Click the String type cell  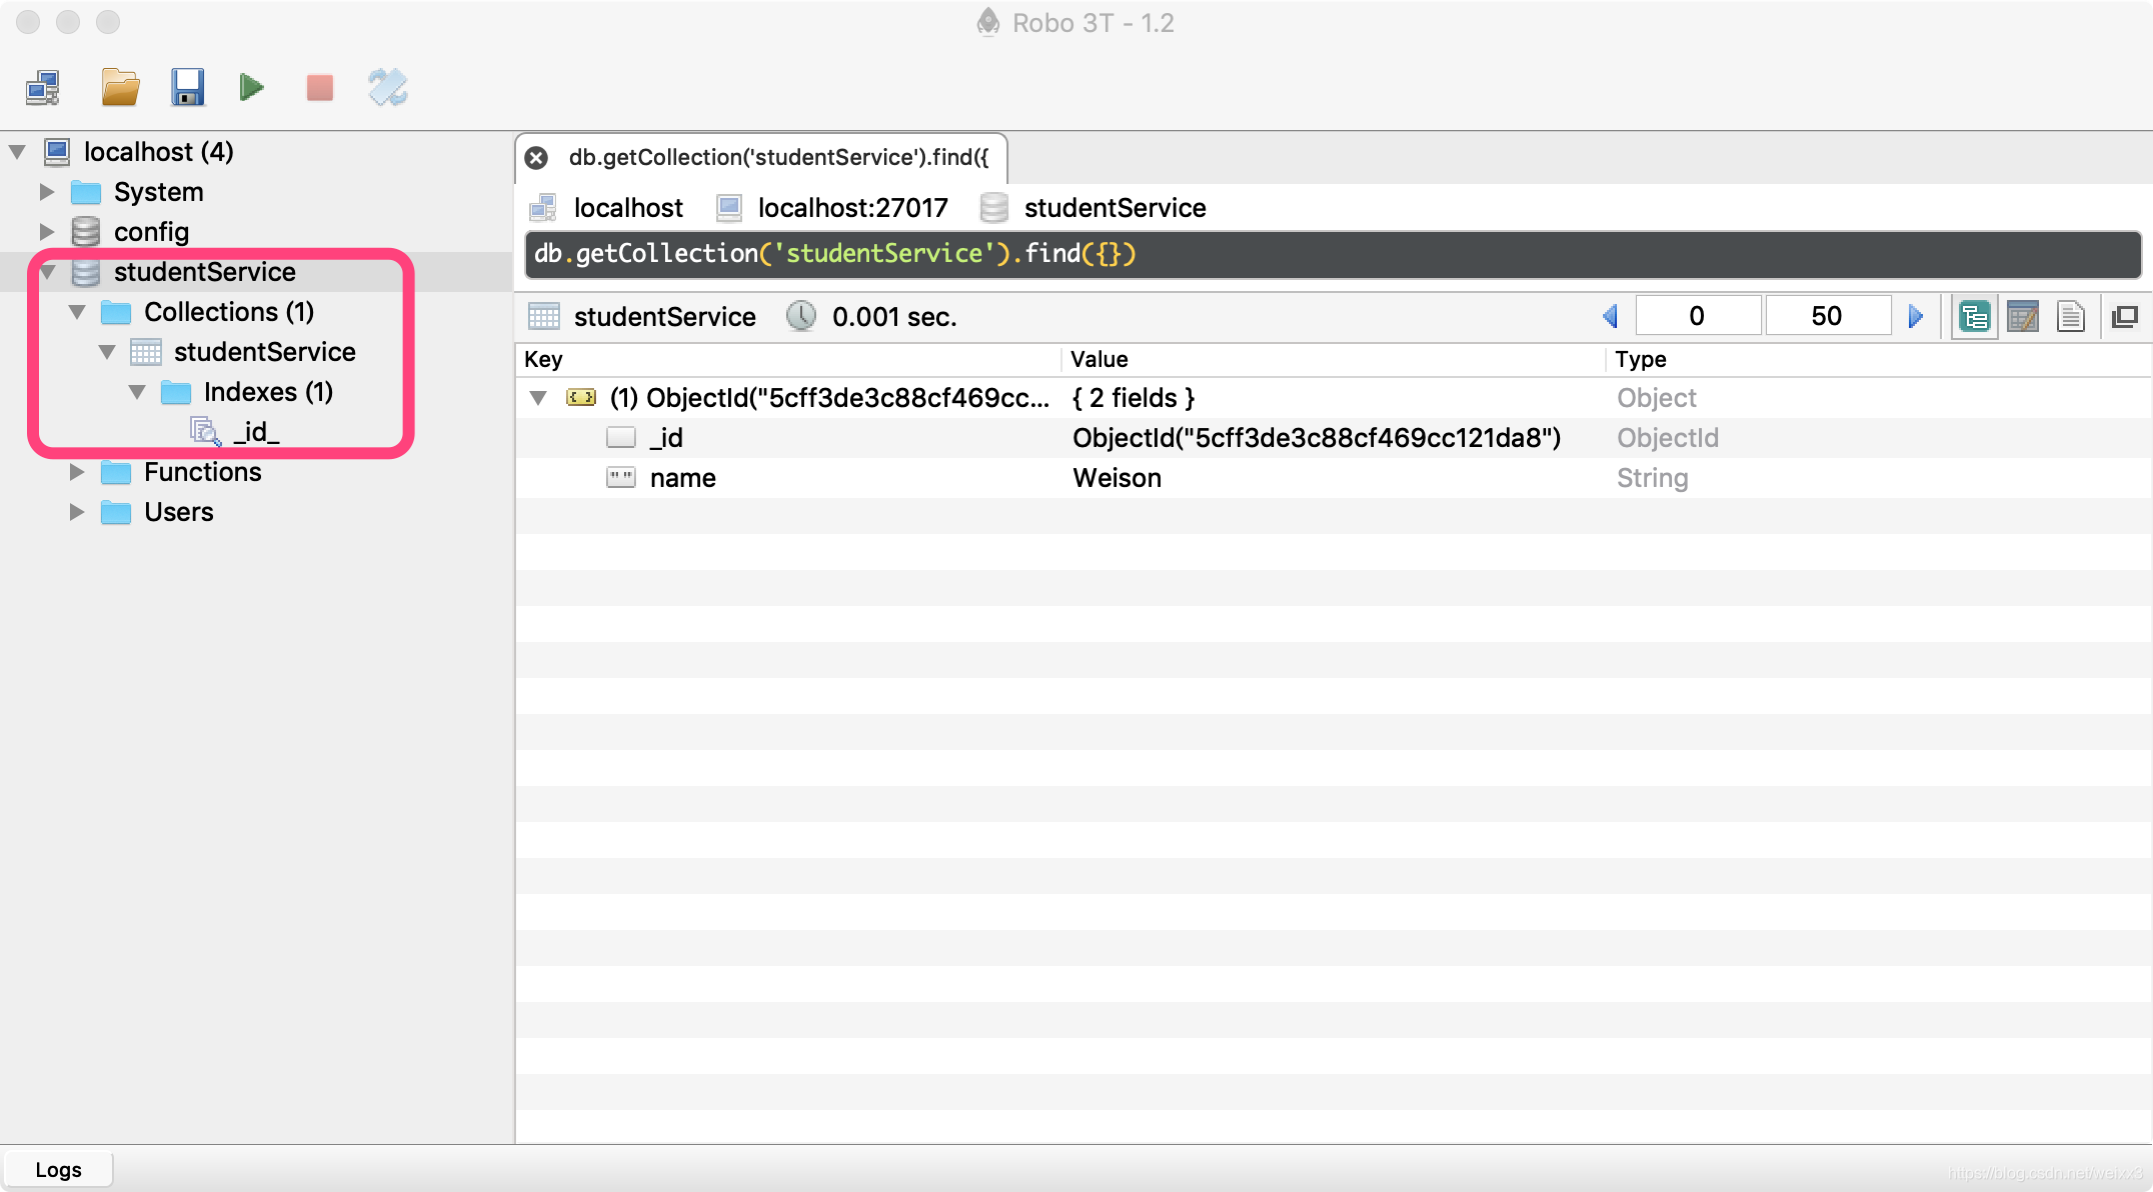point(1652,478)
